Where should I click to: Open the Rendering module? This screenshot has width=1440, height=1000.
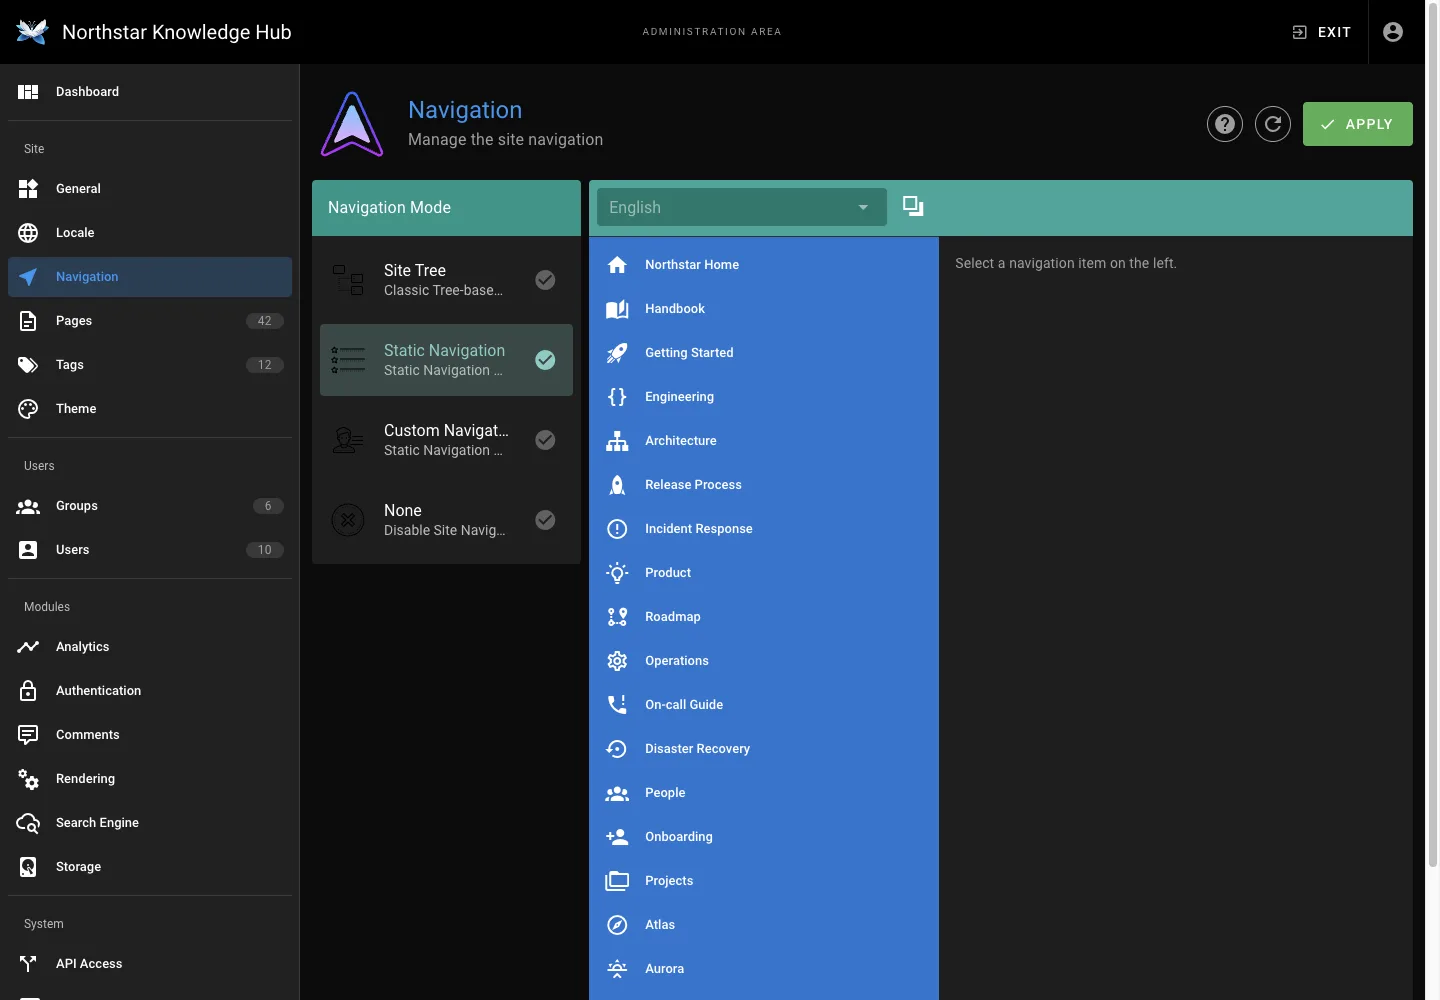(150, 779)
